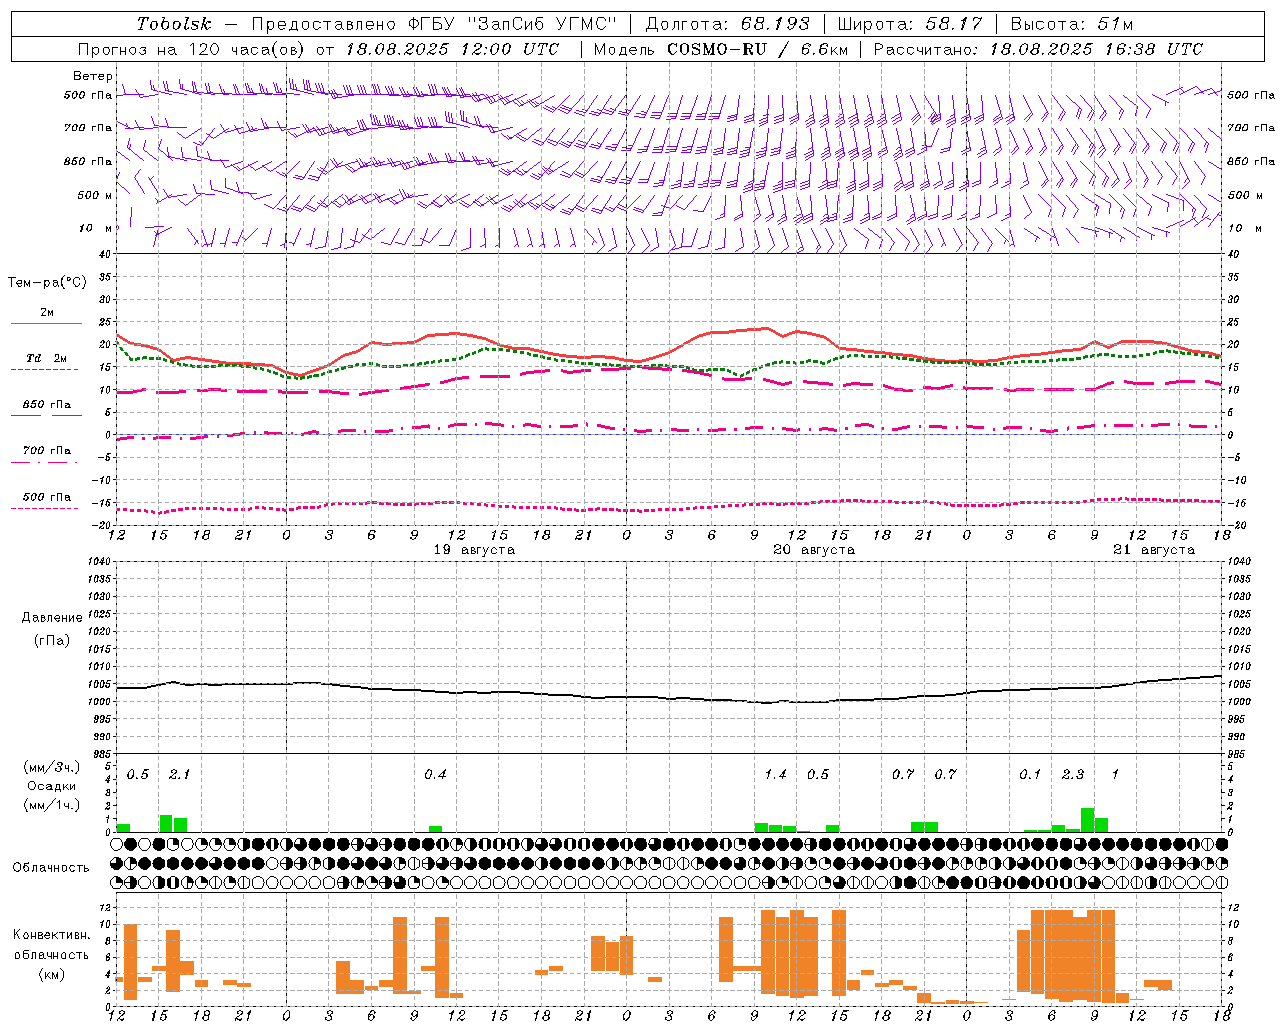Click the 21 августа date label
The width and height of the screenshot is (1280, 1024).
click(1154, 550)
